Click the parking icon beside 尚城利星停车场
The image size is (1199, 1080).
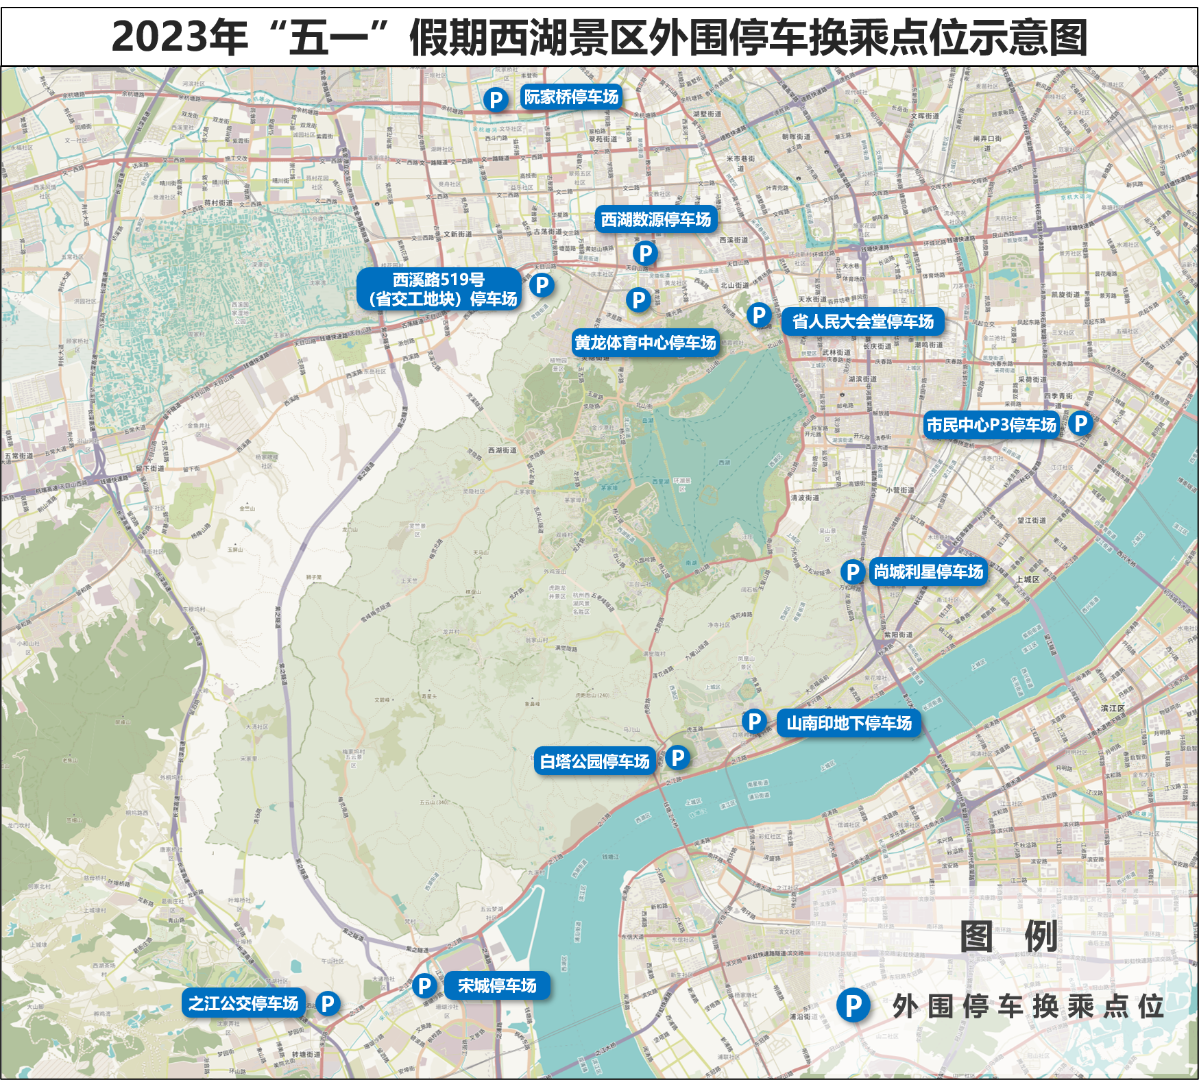point(852,572)
